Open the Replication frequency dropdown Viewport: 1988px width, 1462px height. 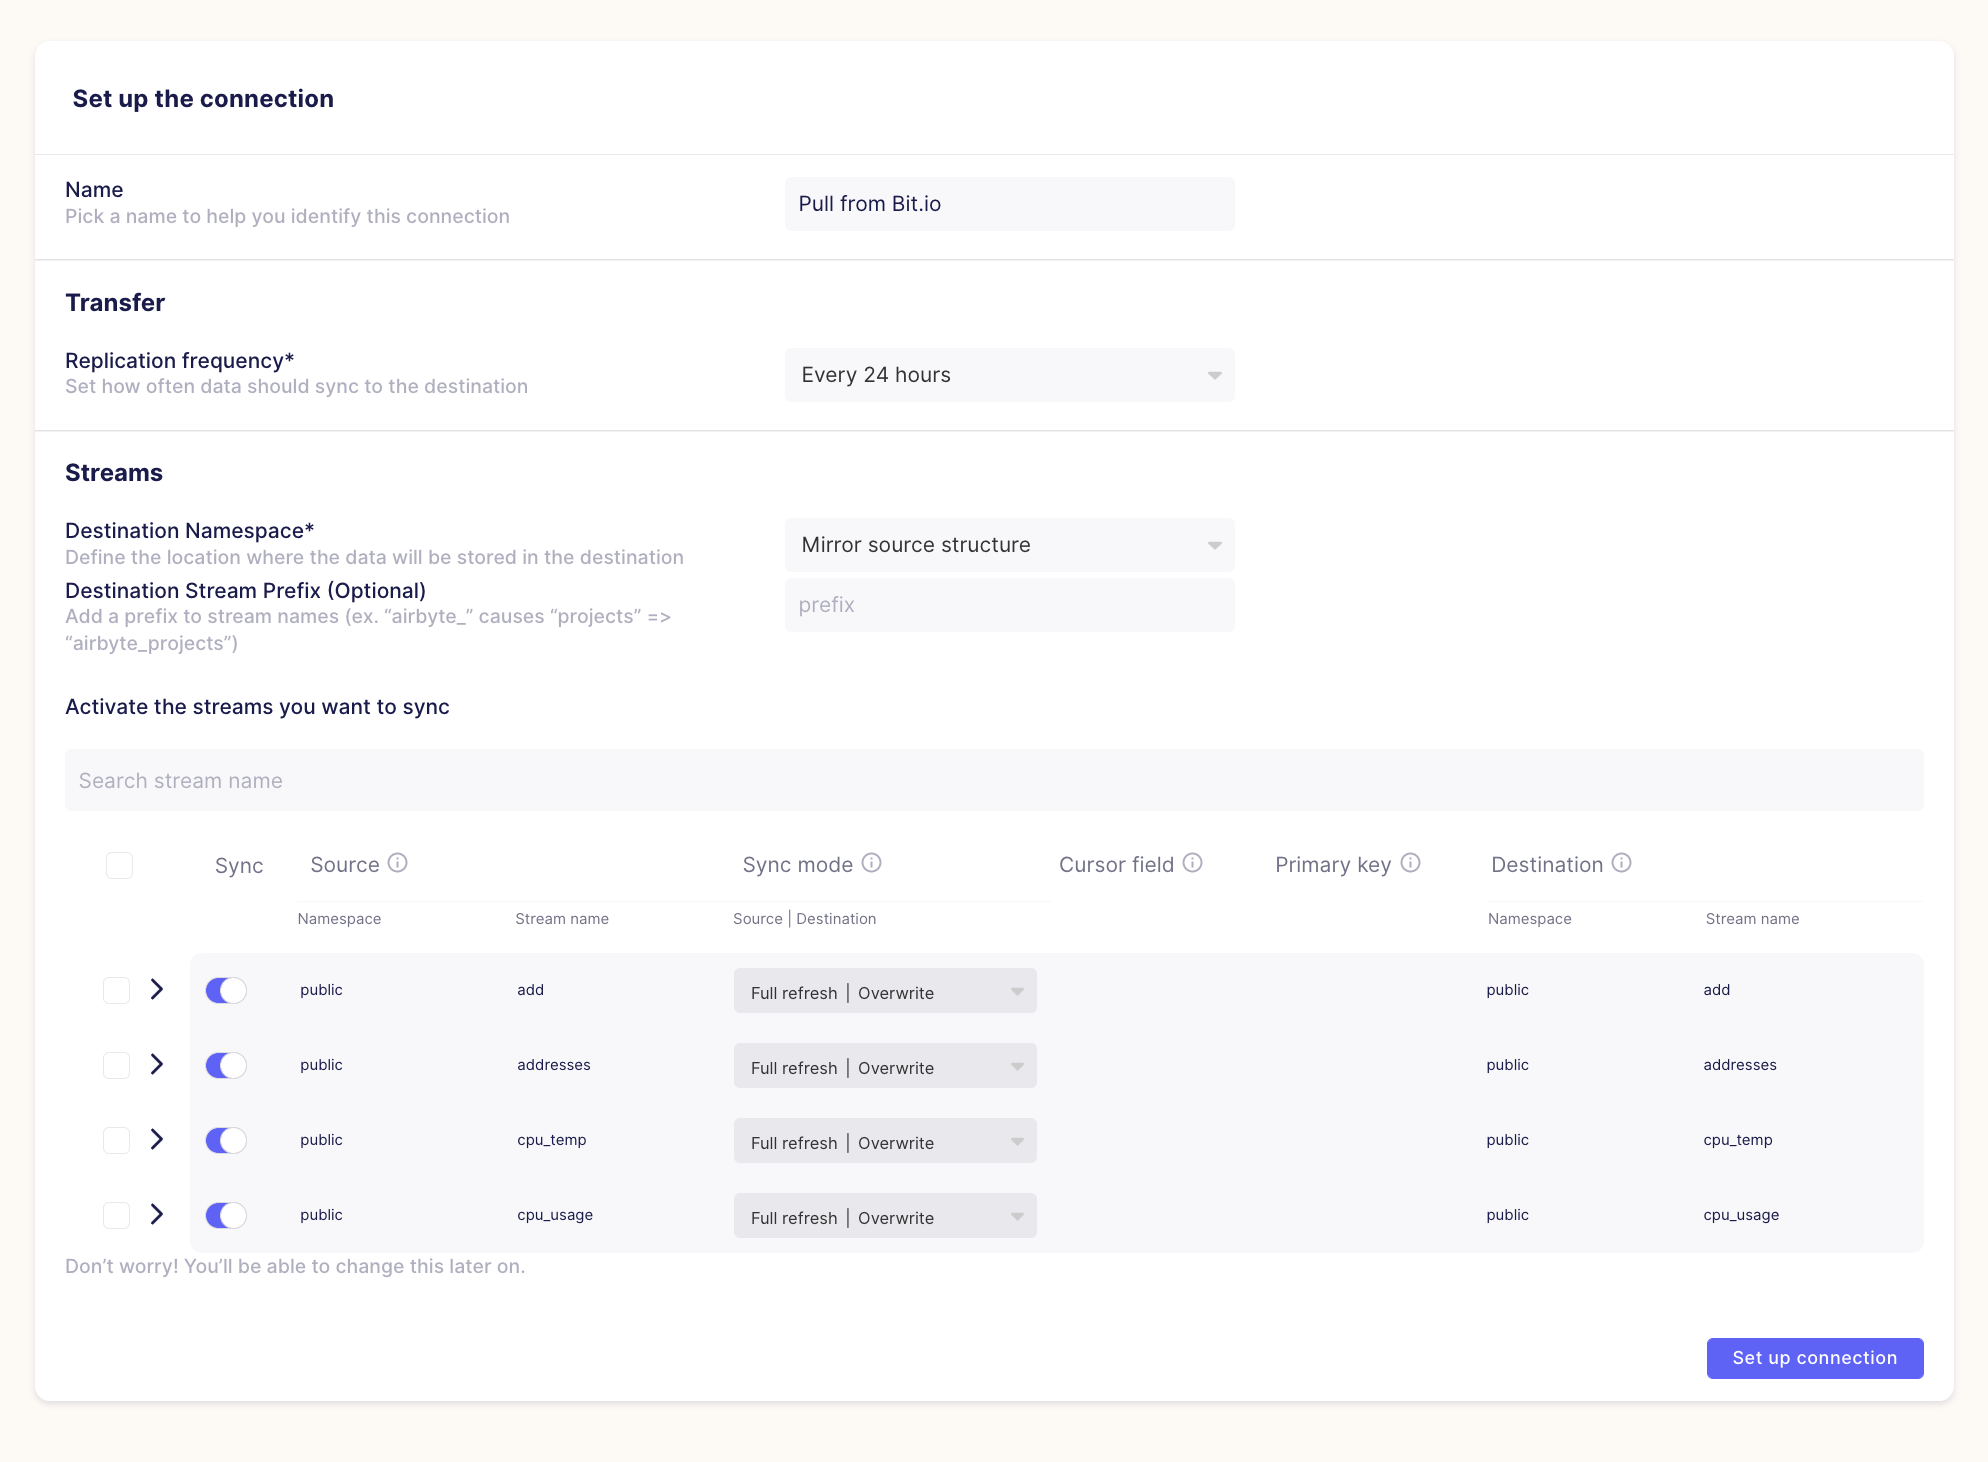click(1009, 375)
